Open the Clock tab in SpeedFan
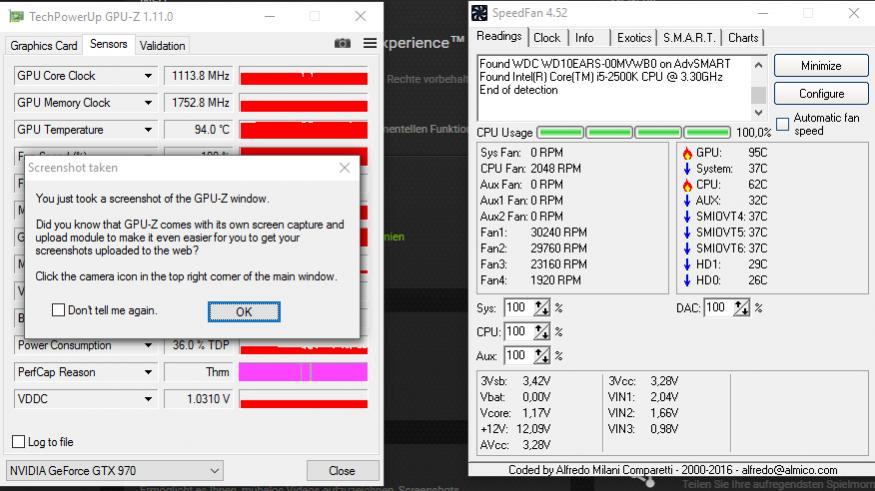Viewport: 875px width, 491px height. [x=547, y=38]
